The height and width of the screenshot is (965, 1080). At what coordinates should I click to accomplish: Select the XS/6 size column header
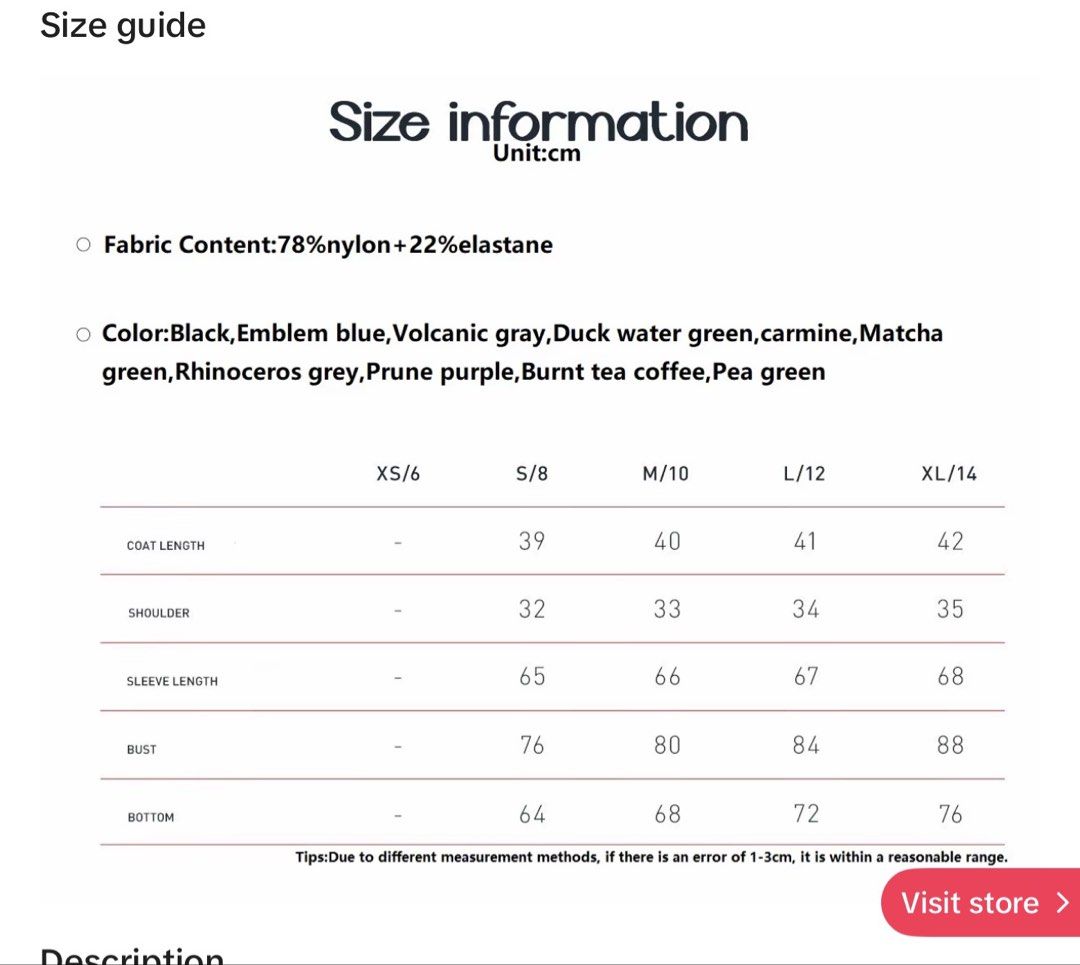coord(397,474)
